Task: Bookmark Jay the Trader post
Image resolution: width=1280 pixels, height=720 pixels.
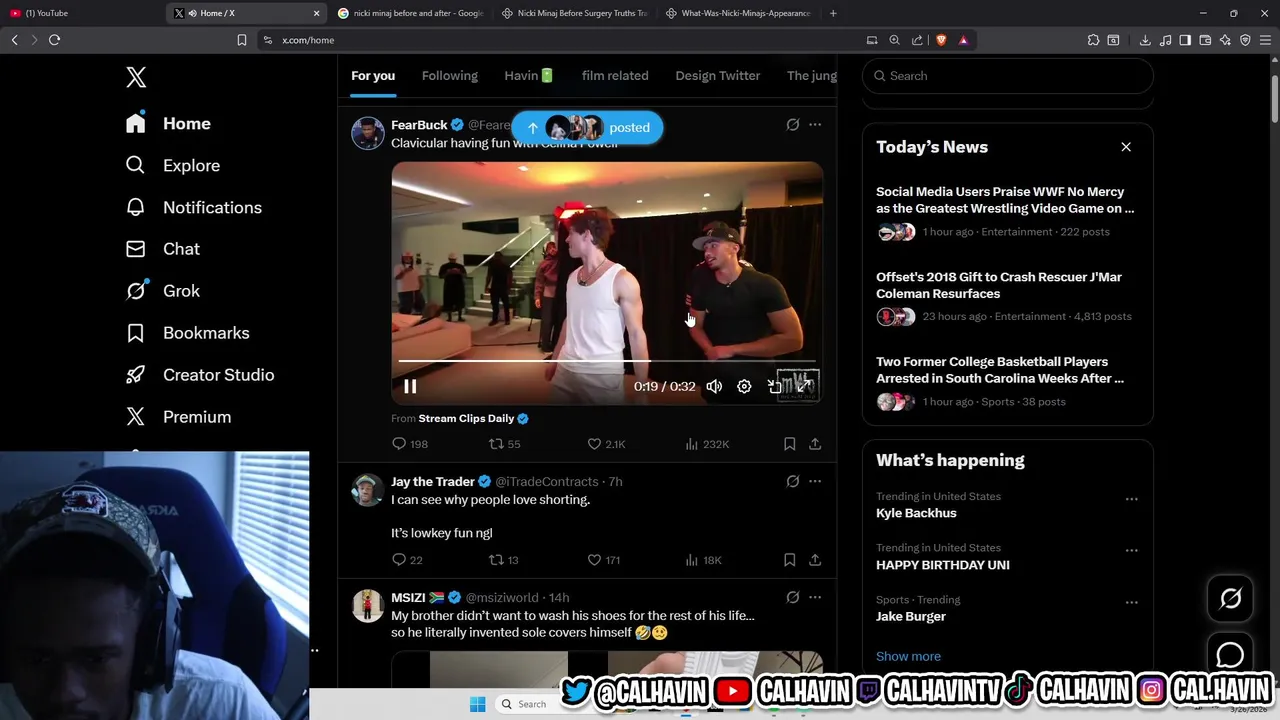Action: point(789,560)
